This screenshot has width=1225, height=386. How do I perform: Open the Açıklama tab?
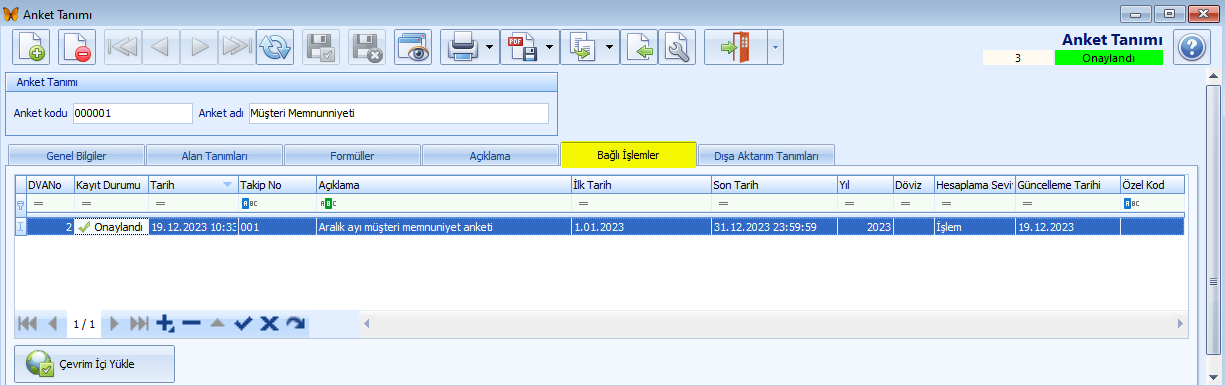[x=490, y=156]
